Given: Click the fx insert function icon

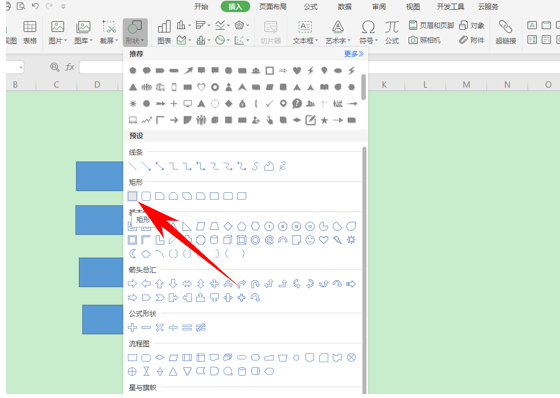Looking at the screenshot, I should tap(70, 67).
